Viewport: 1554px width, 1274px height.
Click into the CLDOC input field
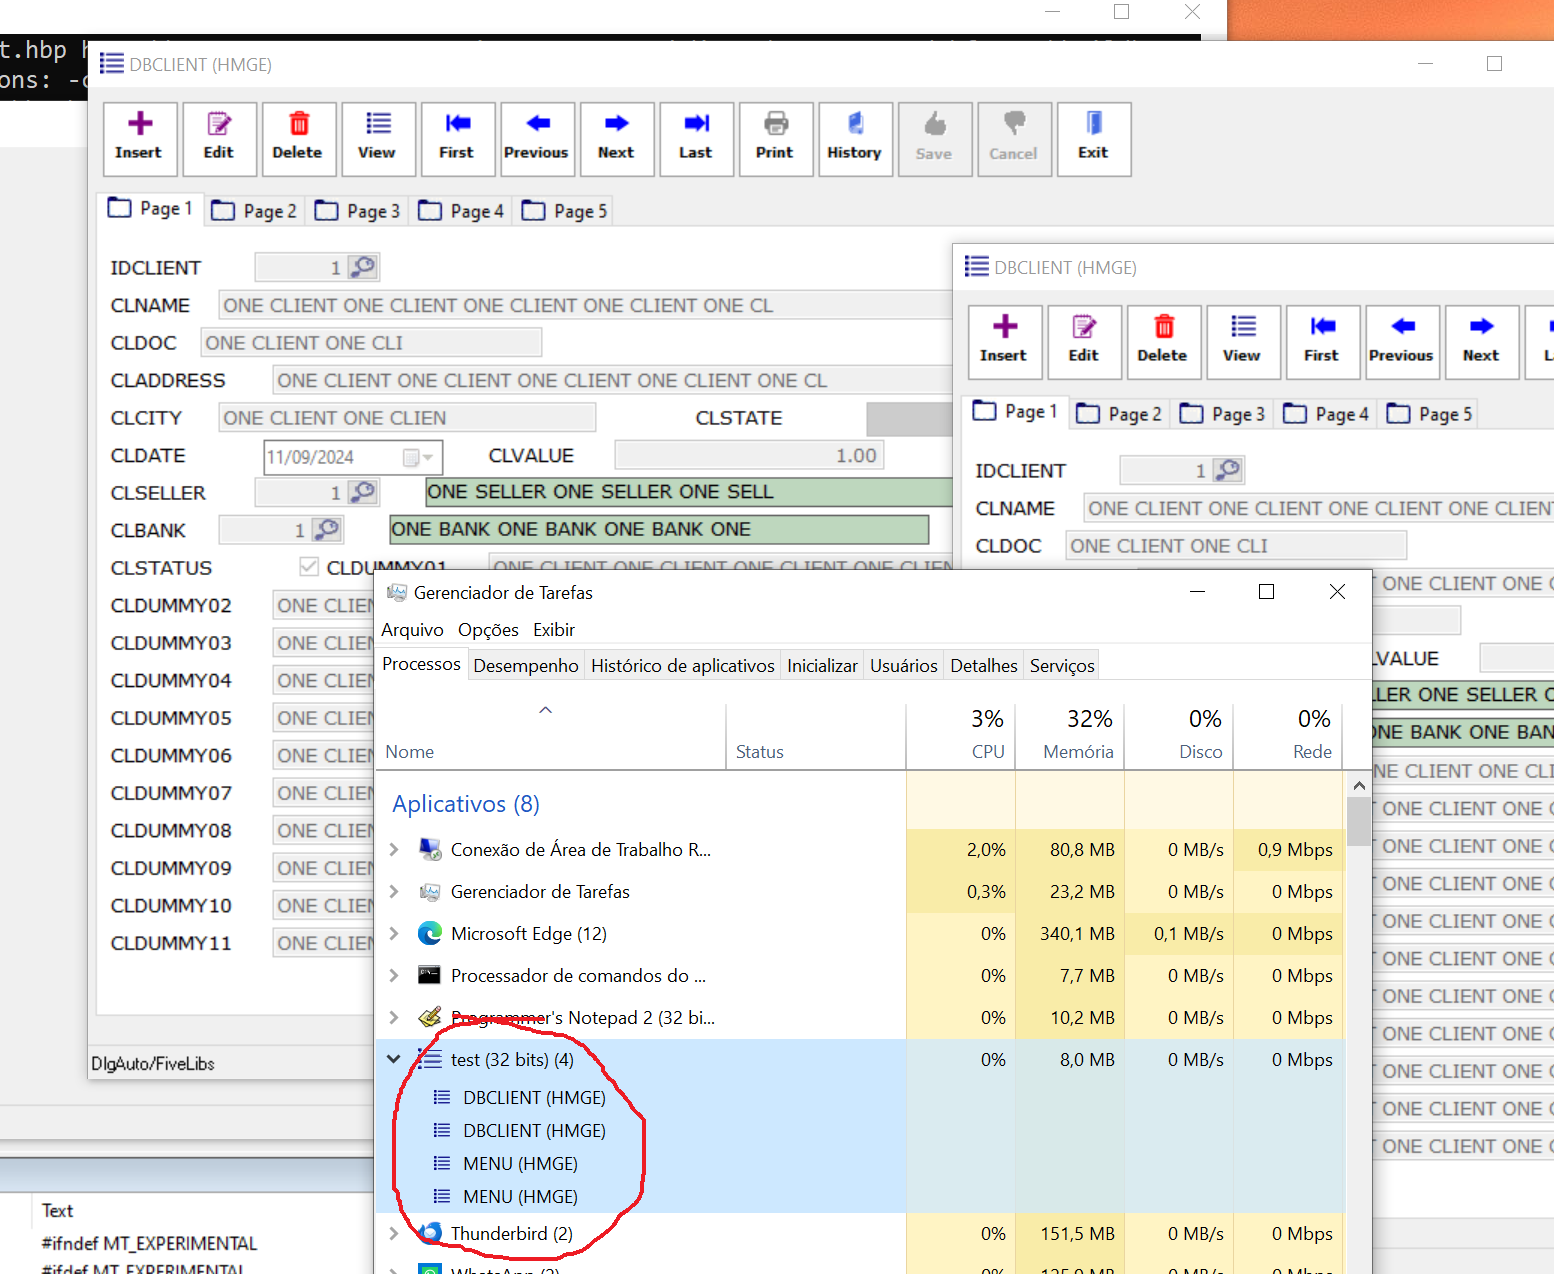click(x=371, y=343)
